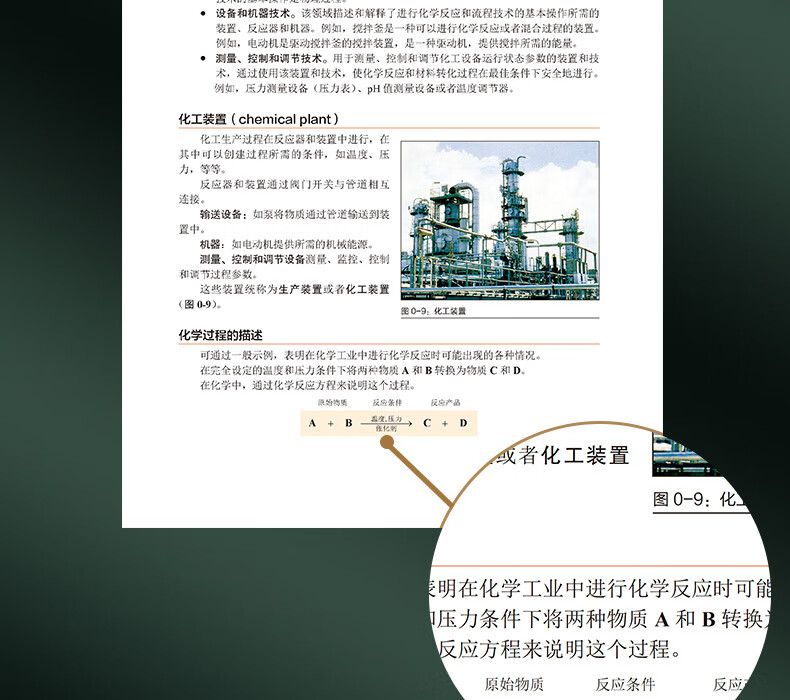
Task: Click the bold term 机器 in the paragraph
Action: (211, 244)
